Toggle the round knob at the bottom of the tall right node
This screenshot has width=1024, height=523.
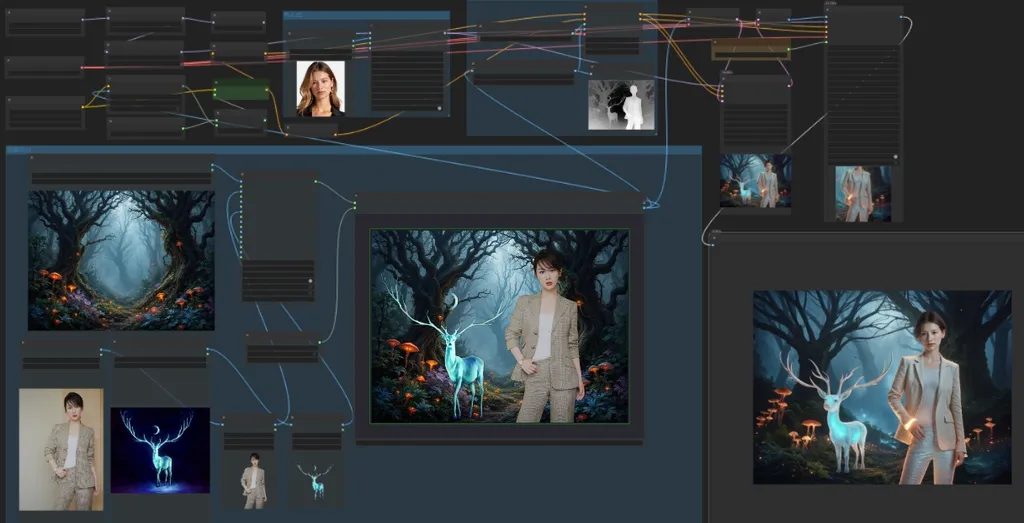click(895, 157)
